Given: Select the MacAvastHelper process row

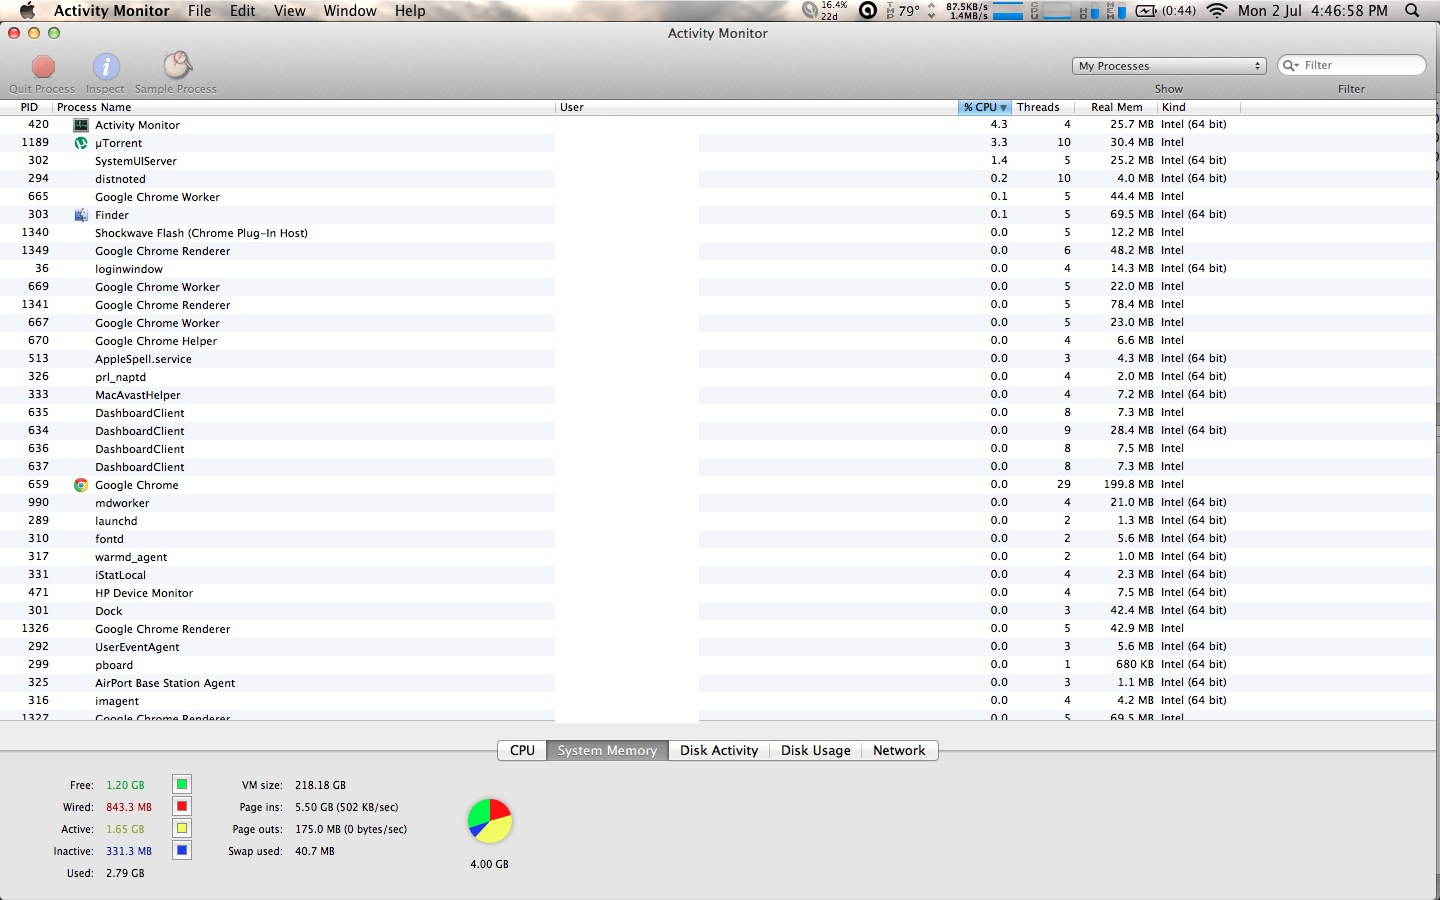Looking at the screenshot, I should tap(720, 395).
